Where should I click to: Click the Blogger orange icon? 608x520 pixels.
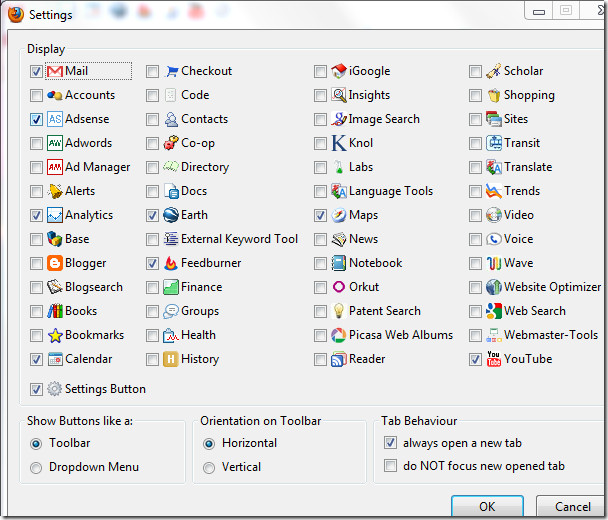click(55, 263)
